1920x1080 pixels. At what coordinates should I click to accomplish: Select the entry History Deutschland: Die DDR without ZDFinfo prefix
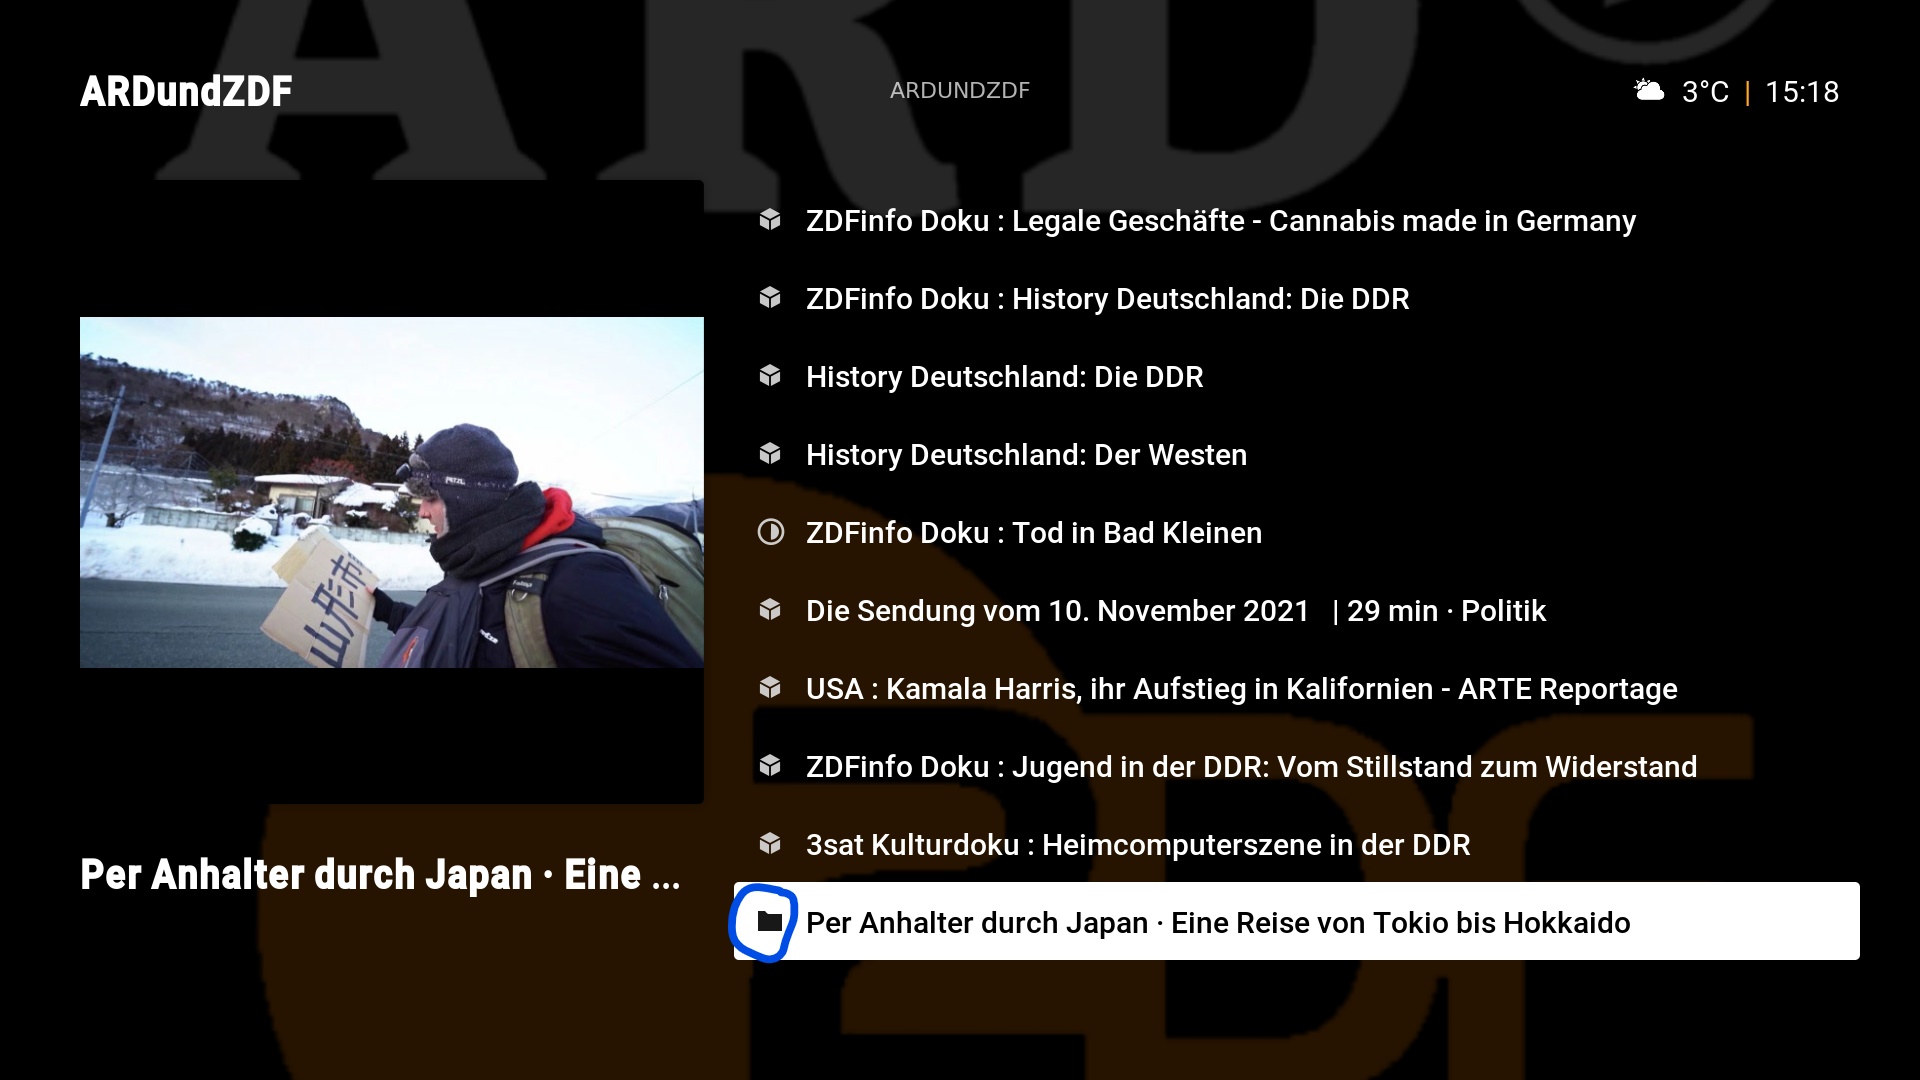tap(1297, 376)
